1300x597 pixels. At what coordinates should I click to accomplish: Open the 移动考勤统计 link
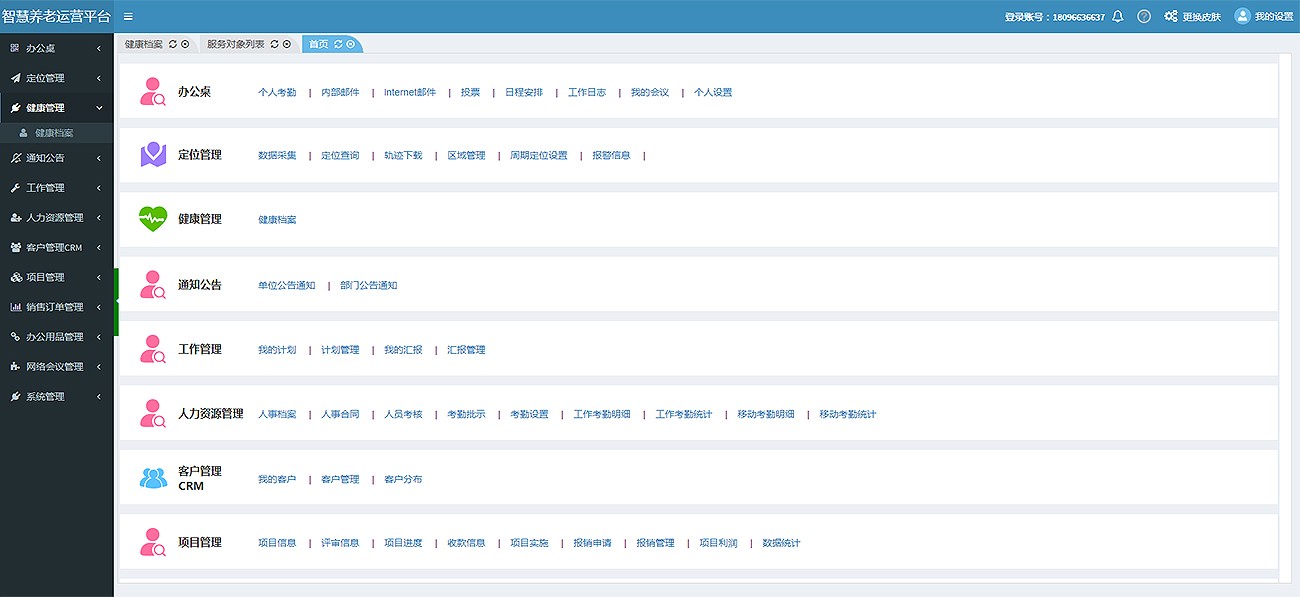(848, 414)
